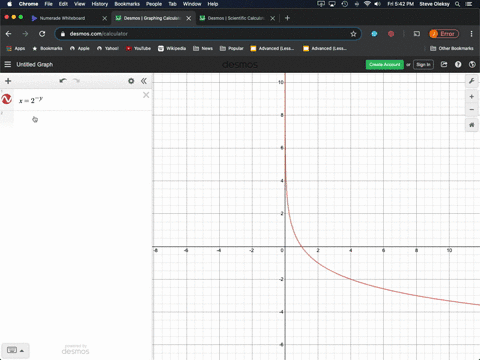
Task: Bookmark this page with the star
Action: 353,34
